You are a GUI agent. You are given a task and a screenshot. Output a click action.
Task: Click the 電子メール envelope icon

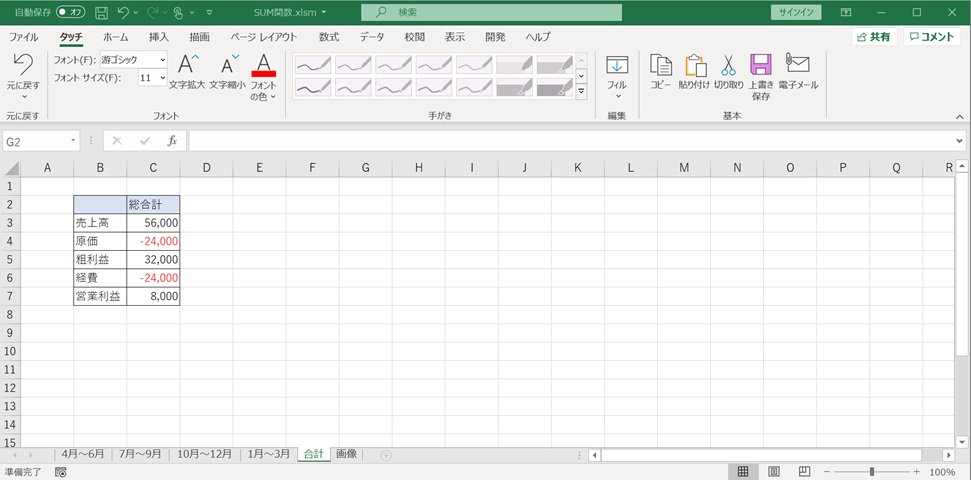797,66
